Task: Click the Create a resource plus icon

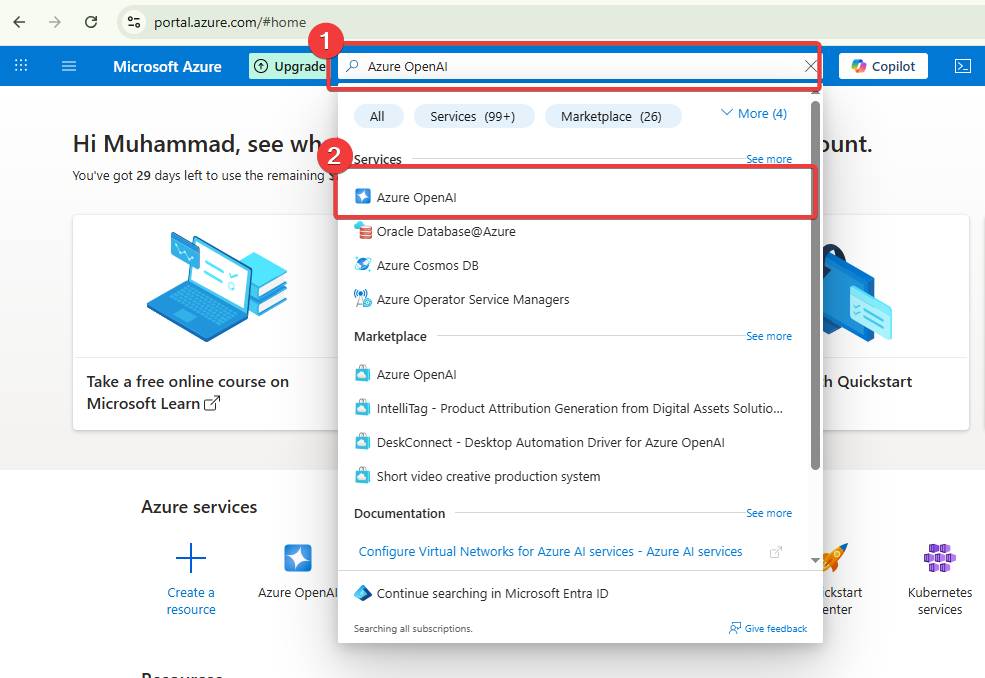Action: [191, 558]
